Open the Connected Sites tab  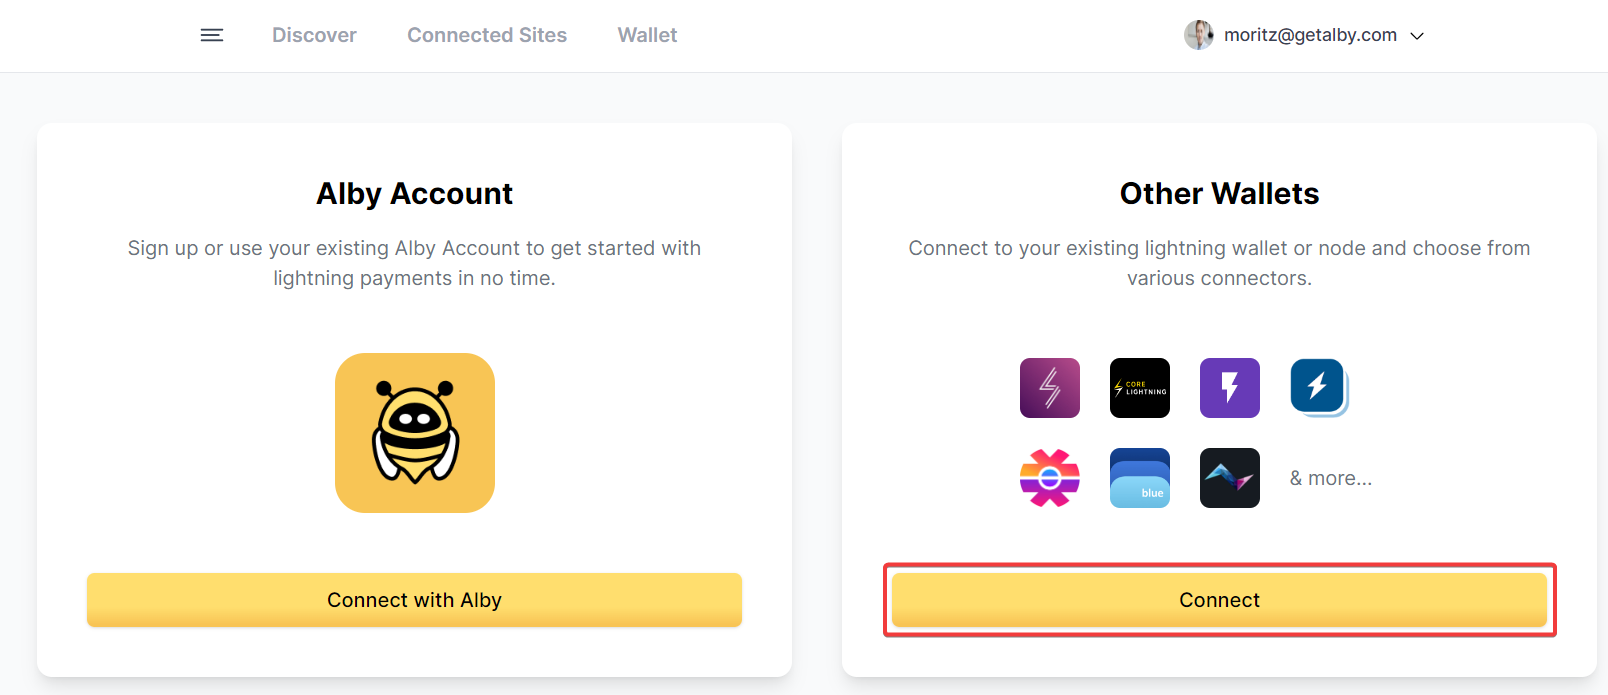point(487,35)
